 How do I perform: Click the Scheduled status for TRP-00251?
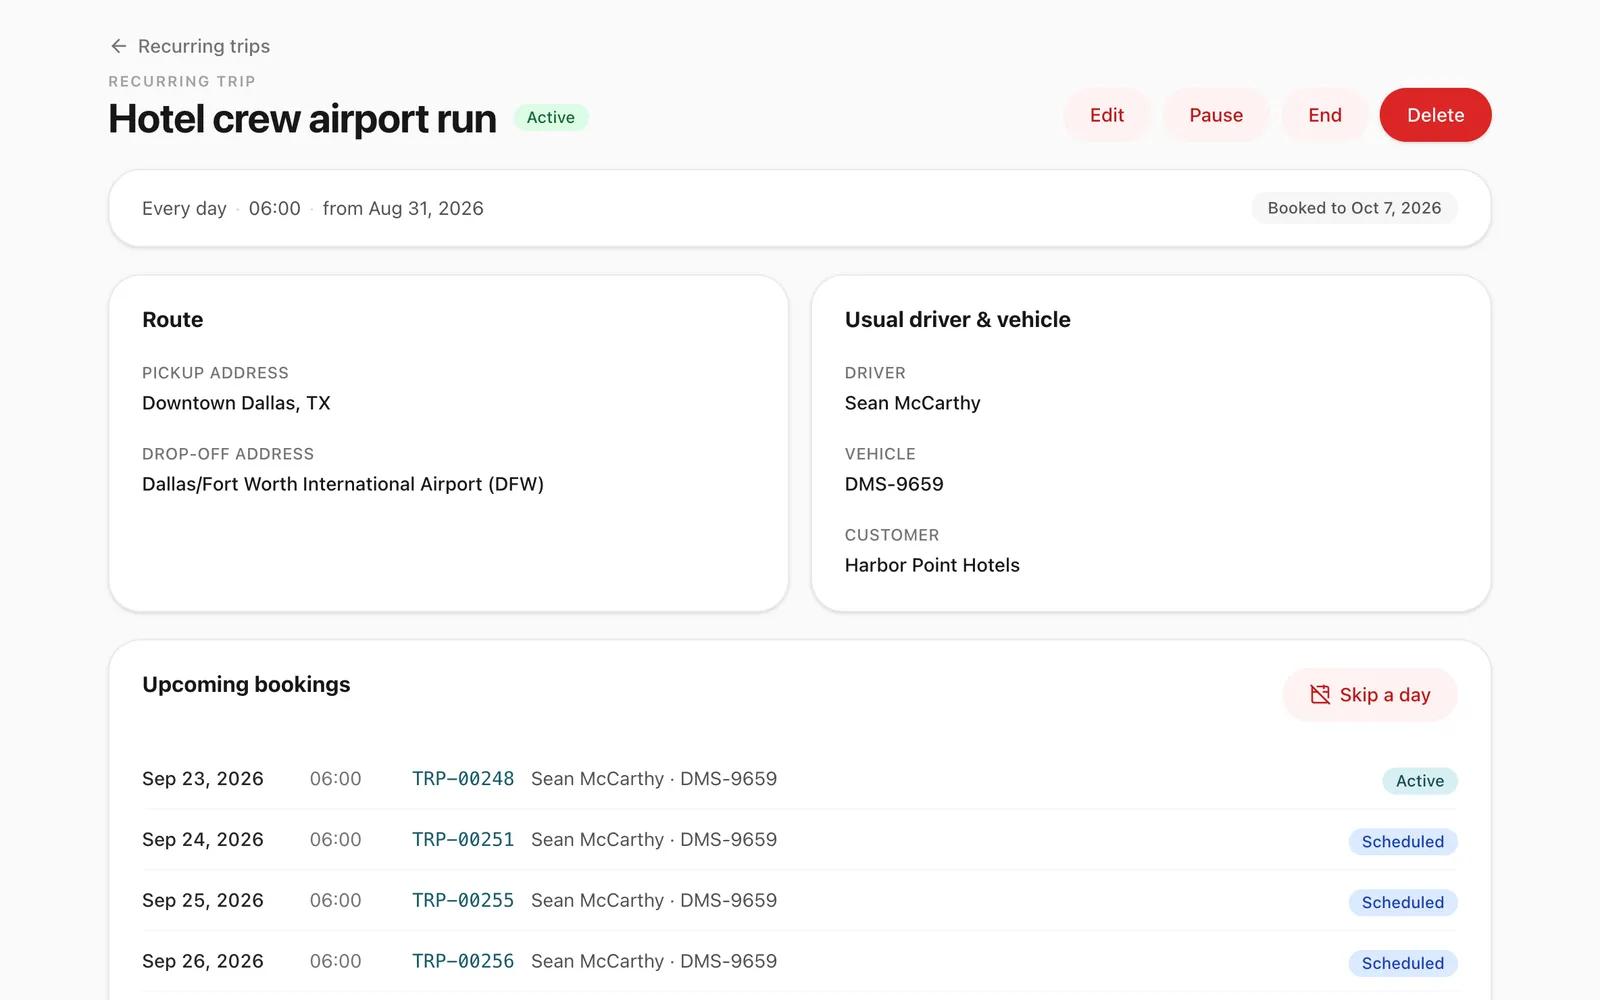coord(1403,842)
